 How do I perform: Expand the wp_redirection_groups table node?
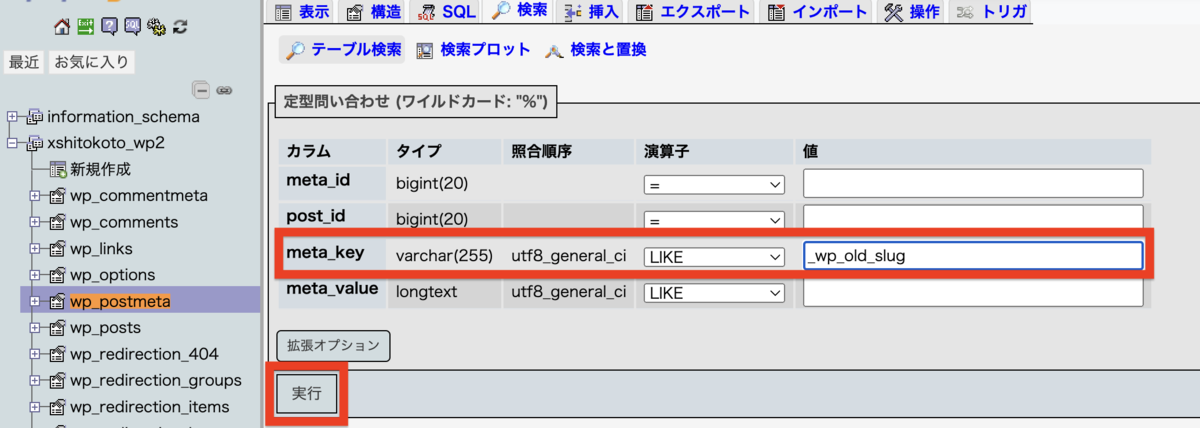coord(35,380)
